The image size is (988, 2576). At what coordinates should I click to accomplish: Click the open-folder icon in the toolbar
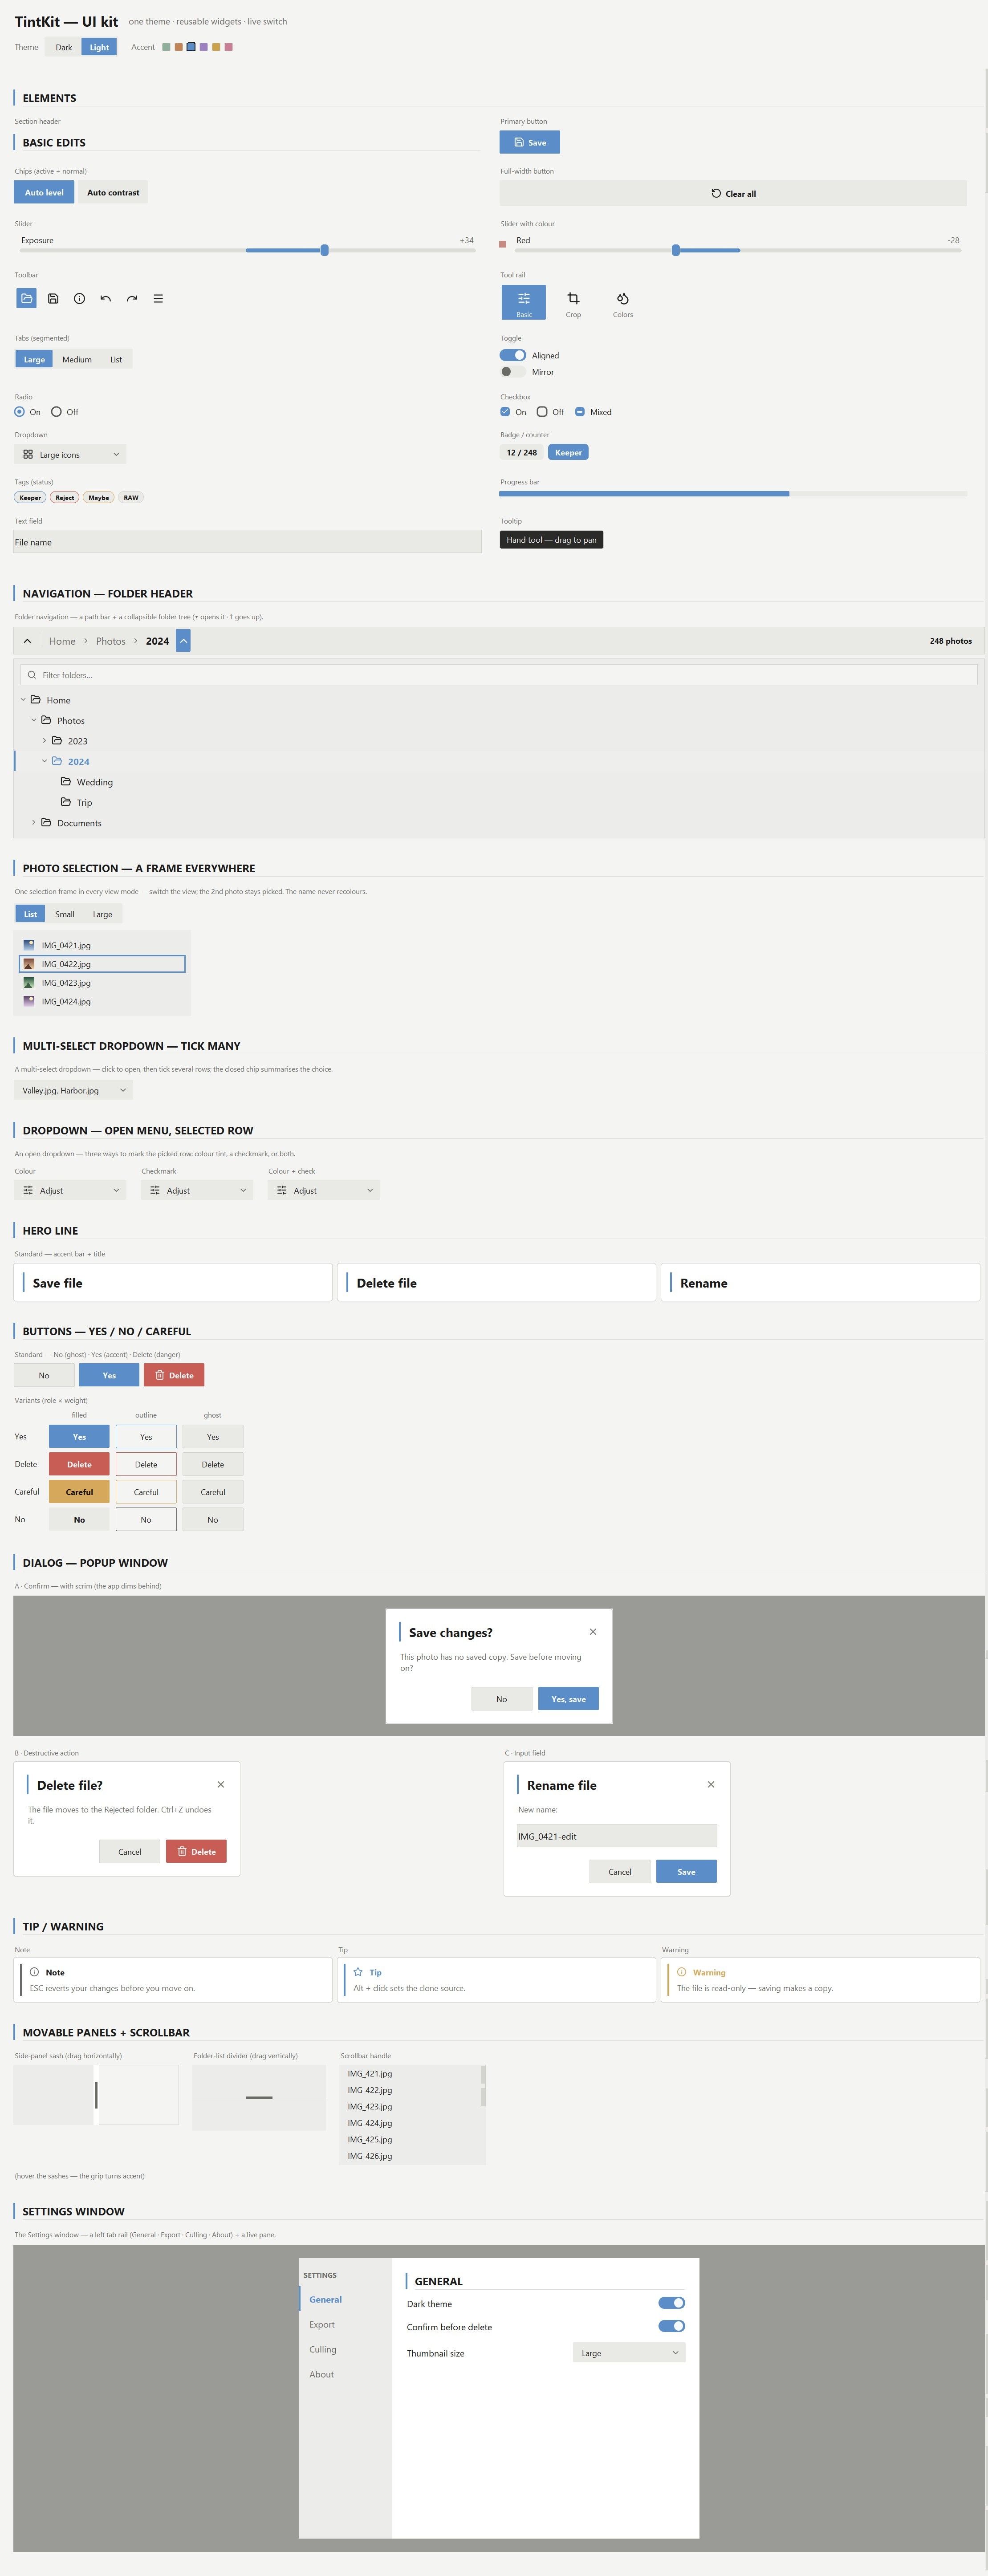point(27,298)
